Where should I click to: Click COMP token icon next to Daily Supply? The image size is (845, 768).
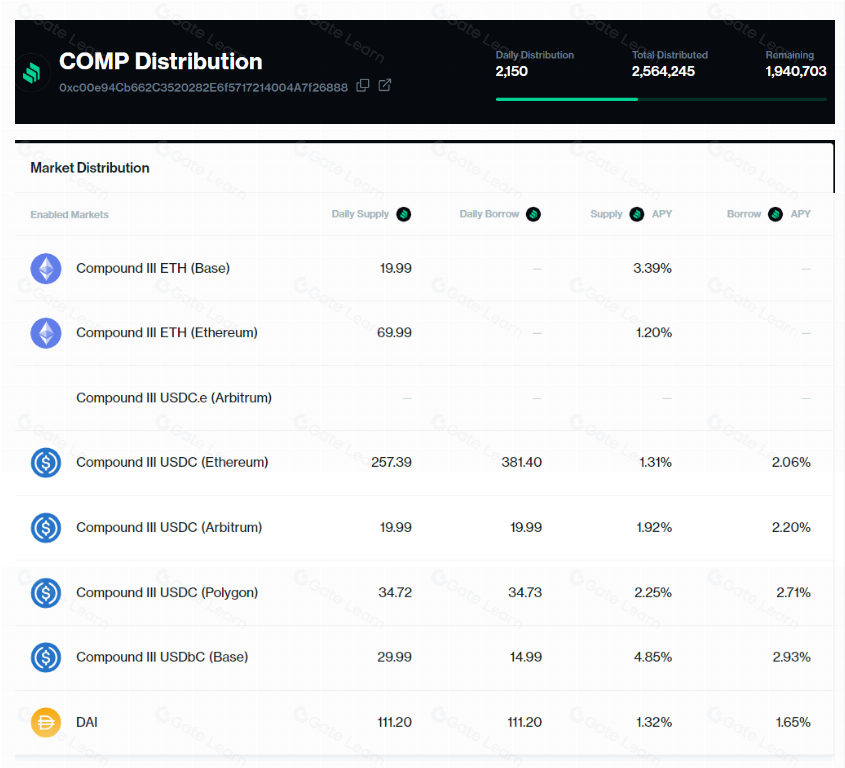coord(404,215)
